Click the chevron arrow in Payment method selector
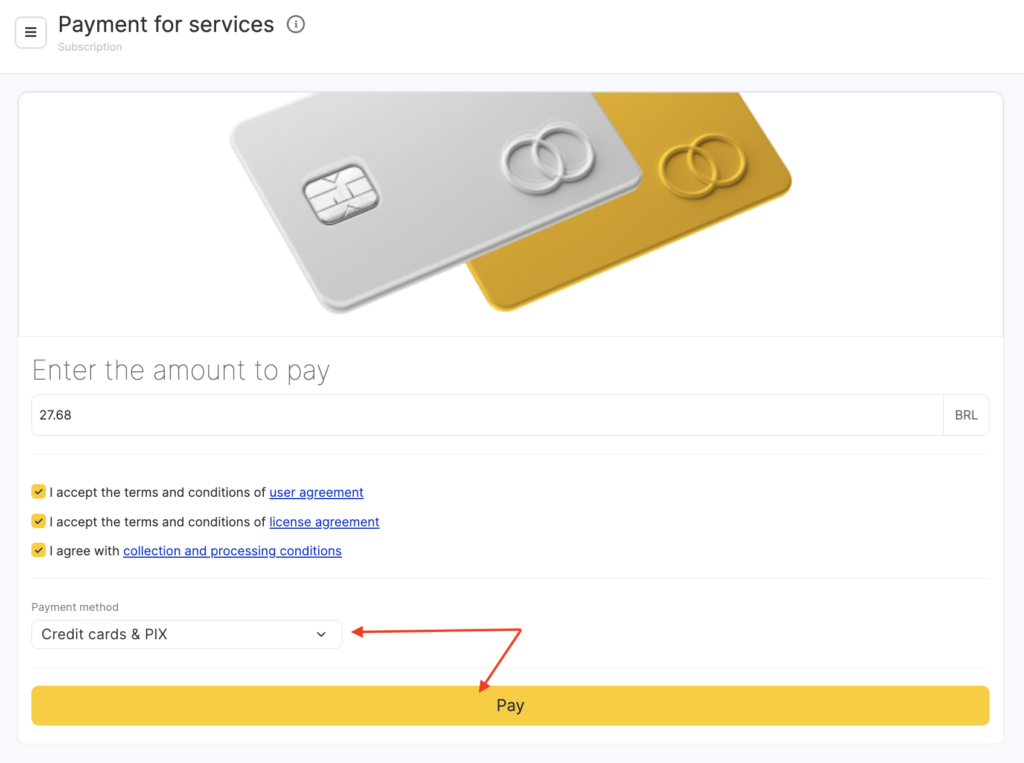This screenshot has width=1024, height=763. click(x=321, y=635)
